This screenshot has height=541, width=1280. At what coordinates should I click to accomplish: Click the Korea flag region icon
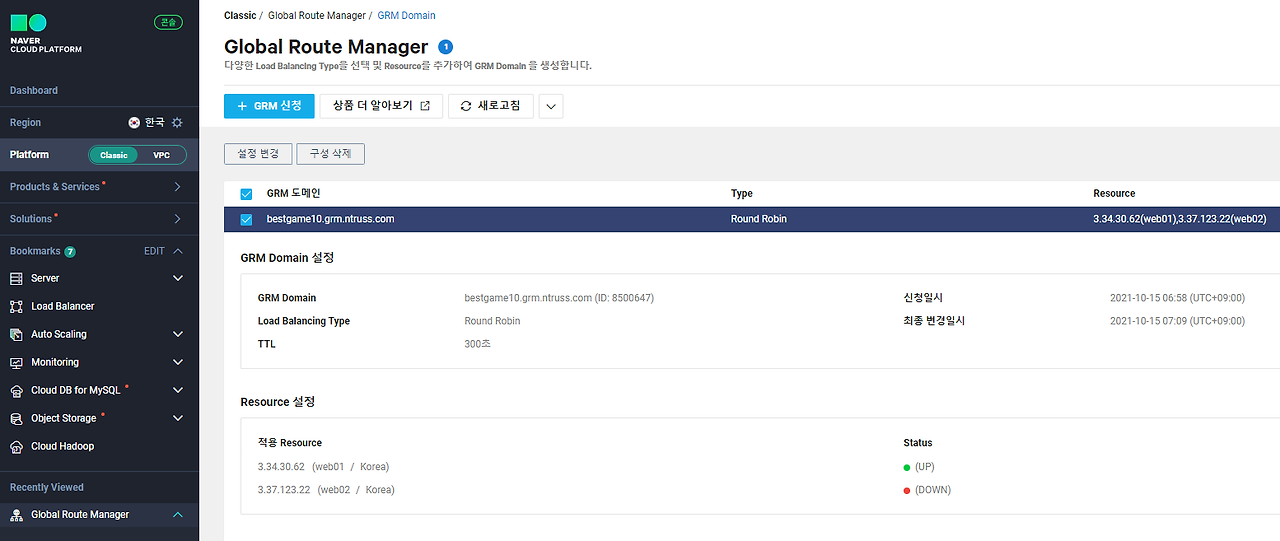pyautogui.click(x=134, y=122)
